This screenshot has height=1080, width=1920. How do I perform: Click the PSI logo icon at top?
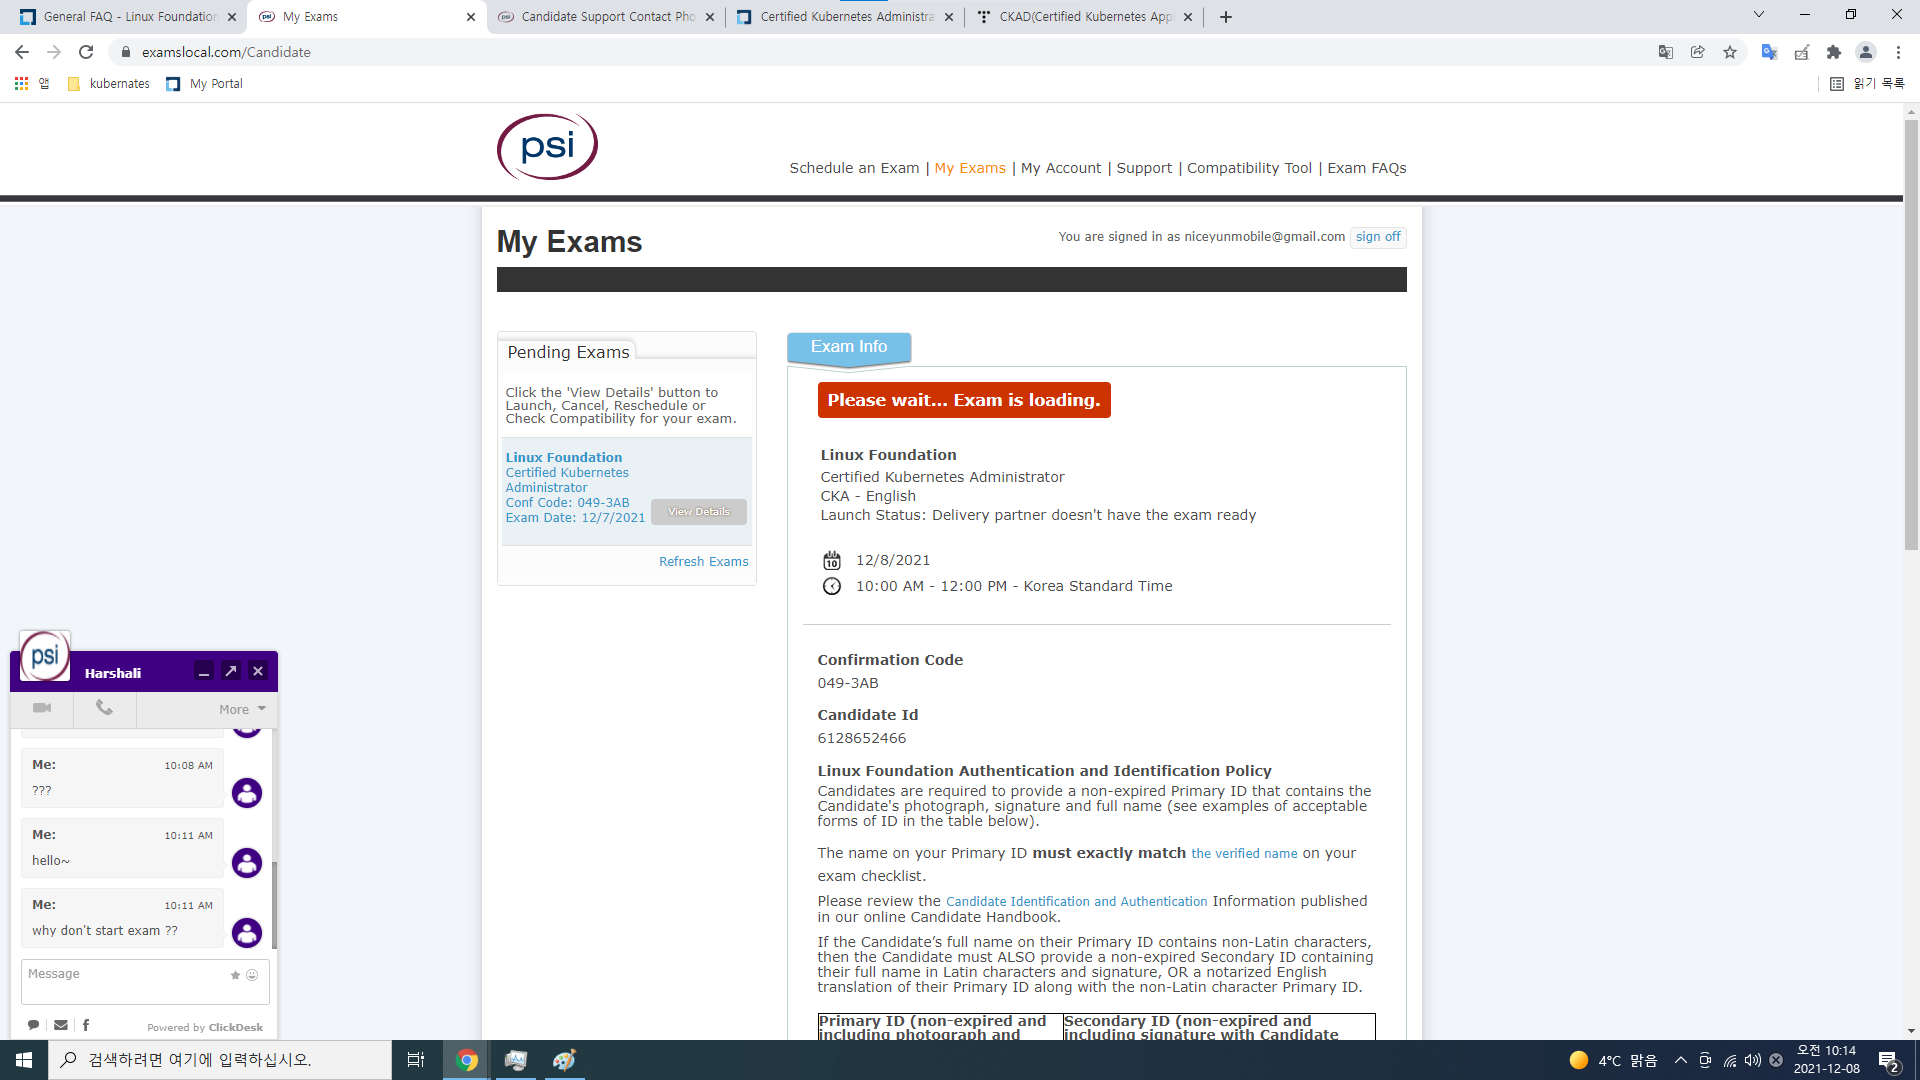[x=547, y=146]
